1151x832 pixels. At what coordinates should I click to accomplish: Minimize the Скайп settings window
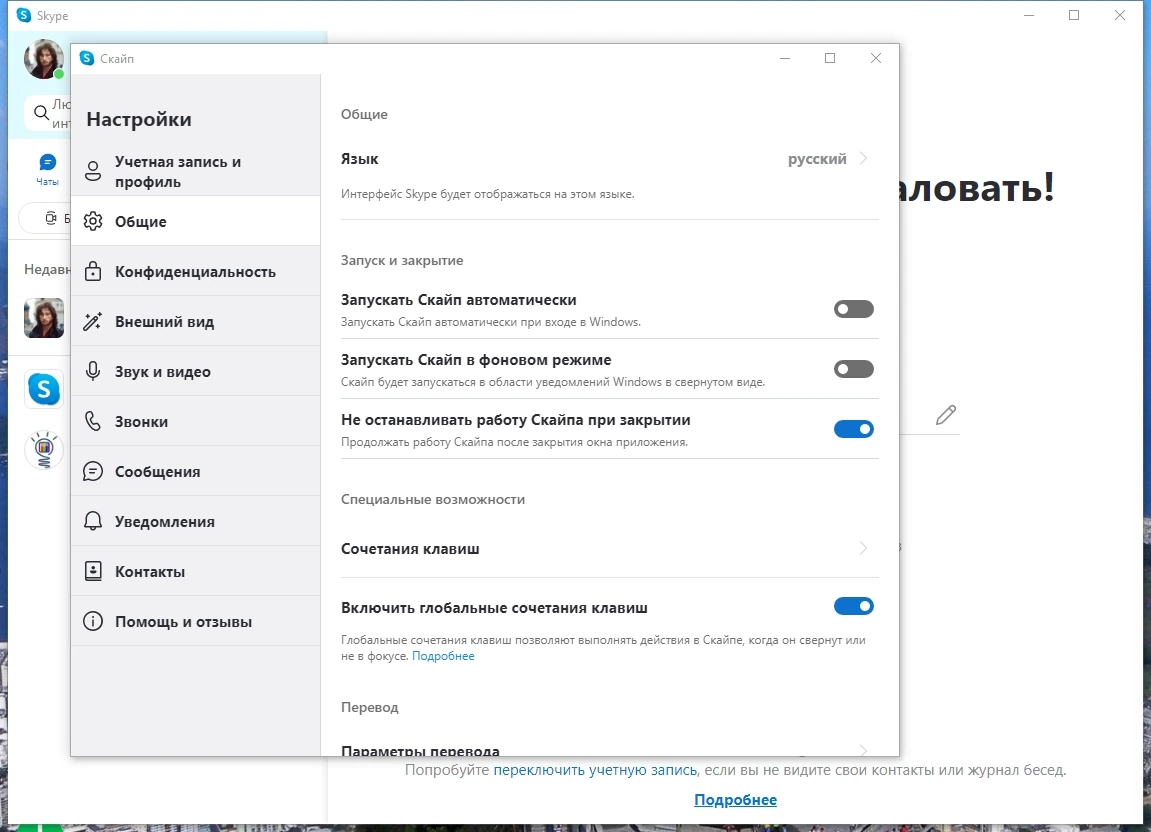click(x=785, y=58)
